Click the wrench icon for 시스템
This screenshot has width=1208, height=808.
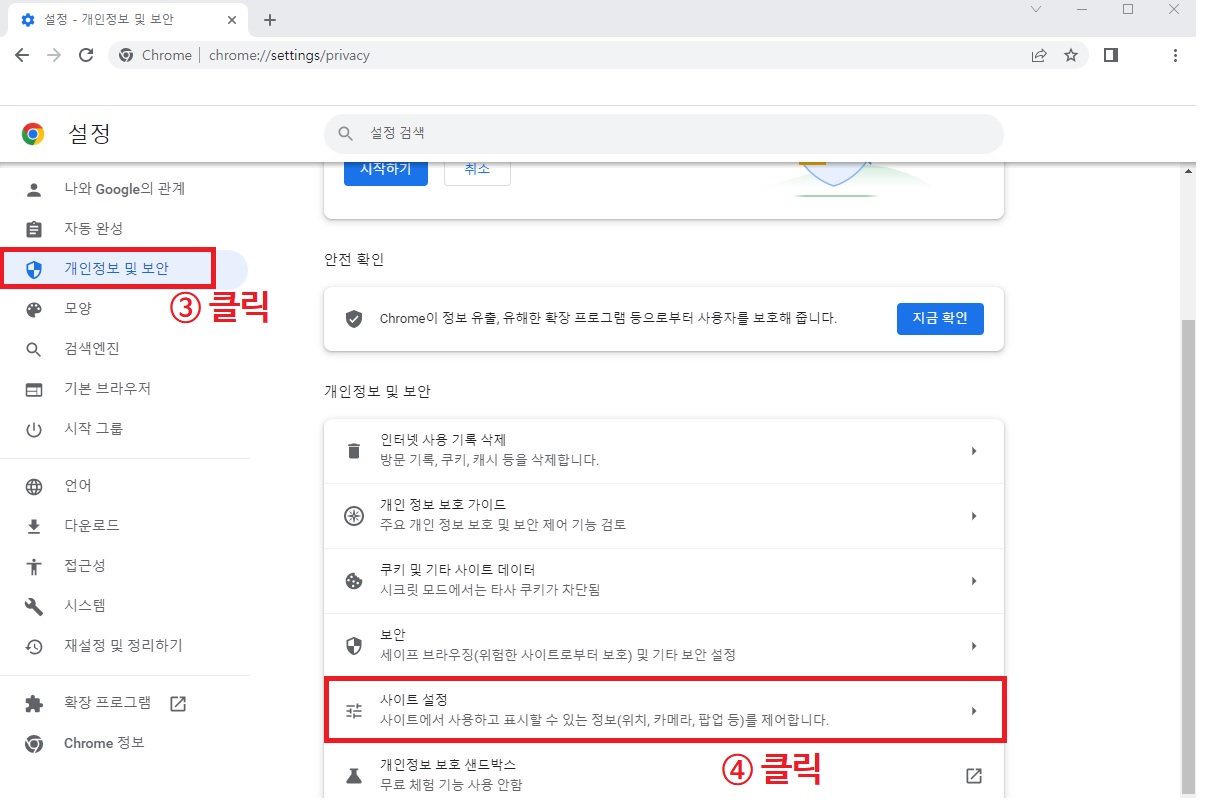pyautogui.click(x=34, y=606)
